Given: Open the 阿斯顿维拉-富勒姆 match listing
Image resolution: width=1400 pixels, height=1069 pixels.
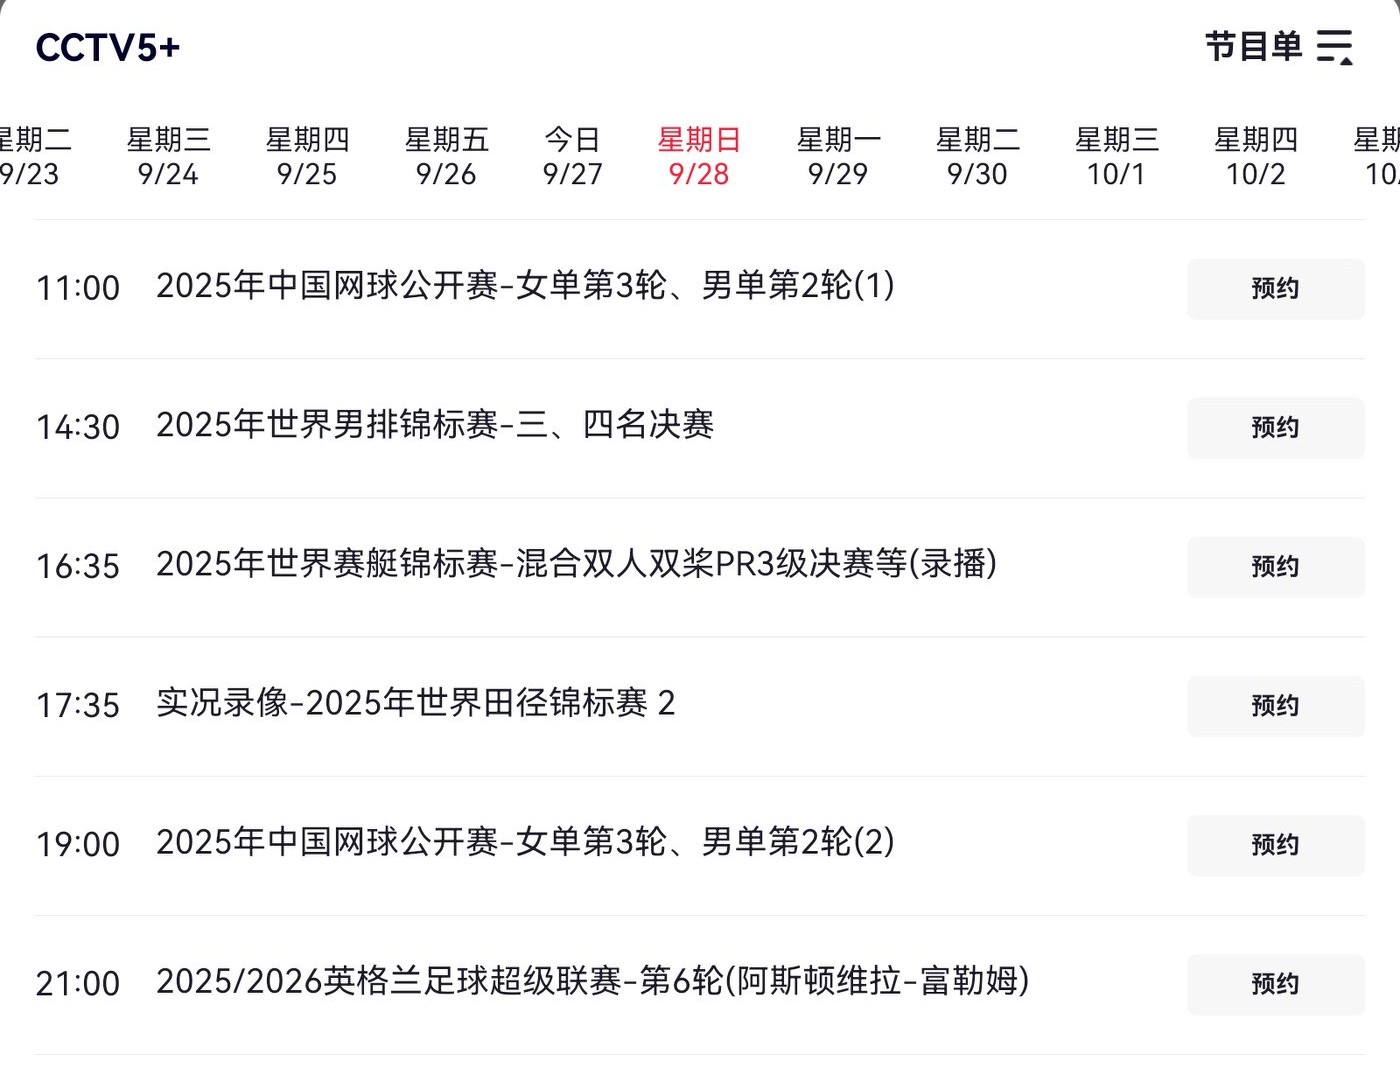Looking at the screenshot, I should (592, 981).
